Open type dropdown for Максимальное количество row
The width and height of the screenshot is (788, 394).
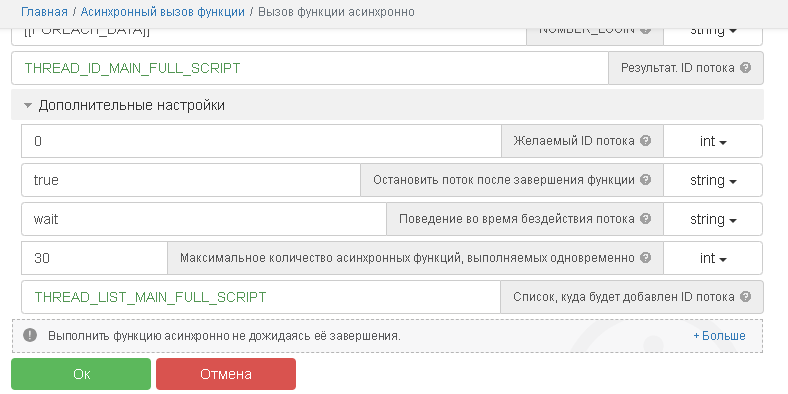point(713,258)
